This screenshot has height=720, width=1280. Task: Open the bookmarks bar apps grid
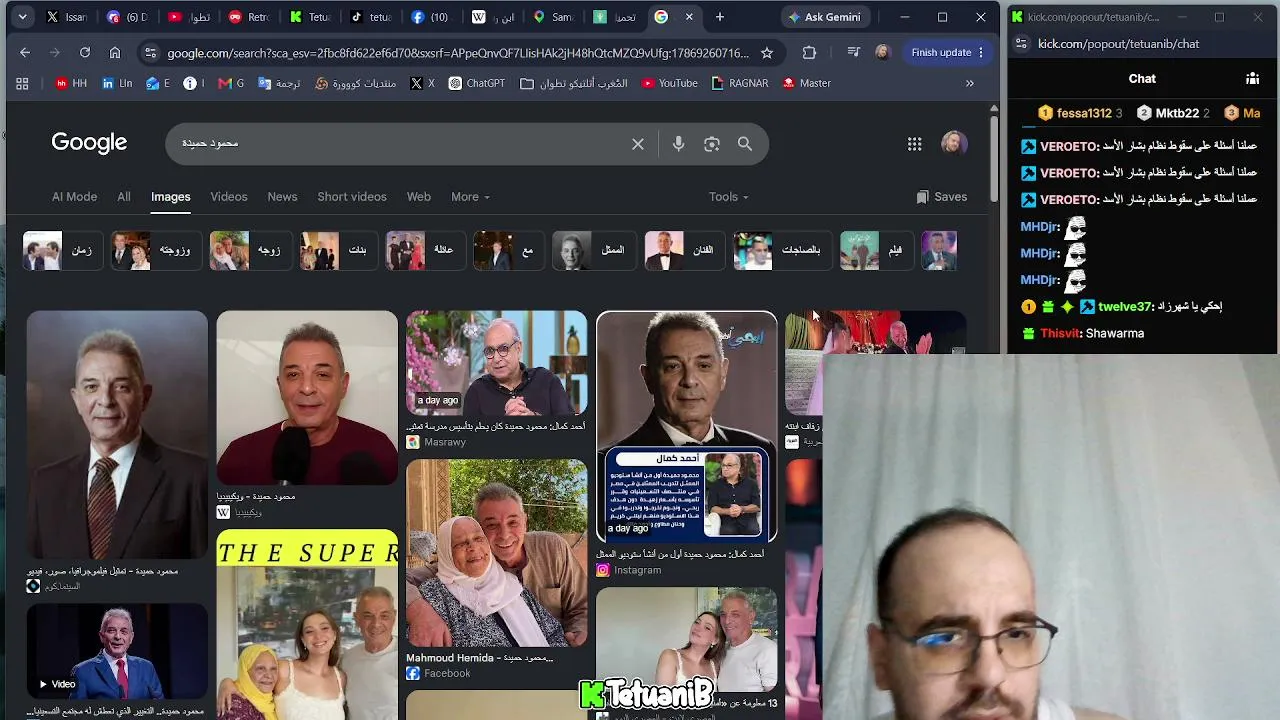[x=22, y=84]
